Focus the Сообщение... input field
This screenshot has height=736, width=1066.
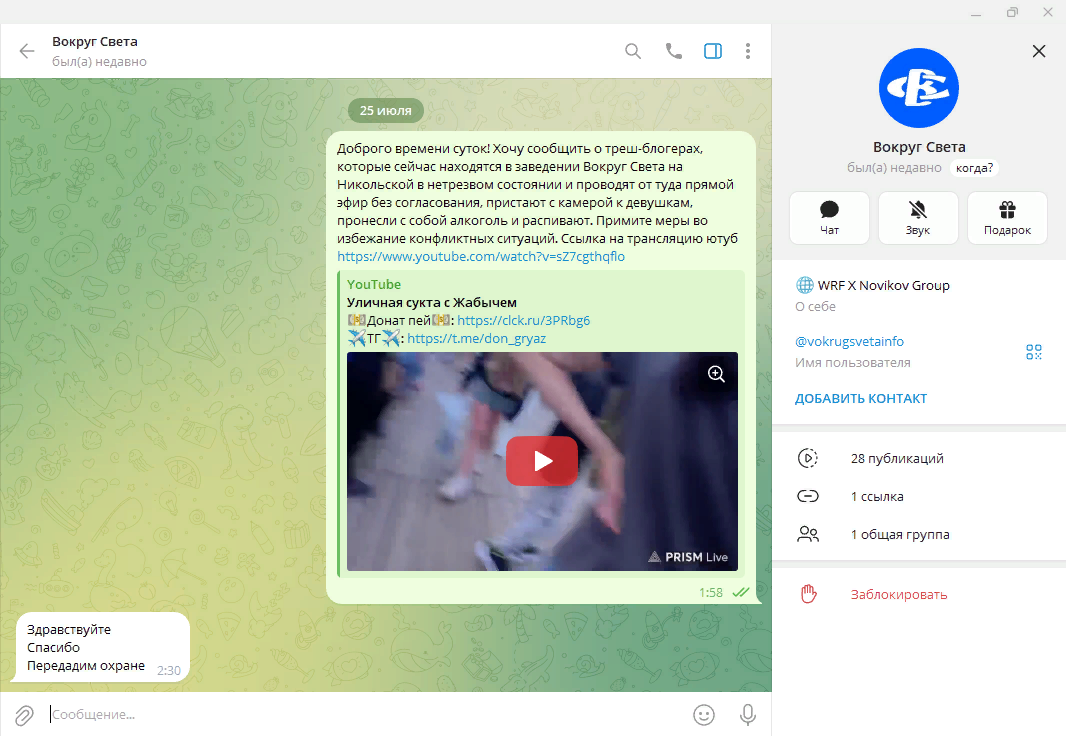tap(364, 714)
